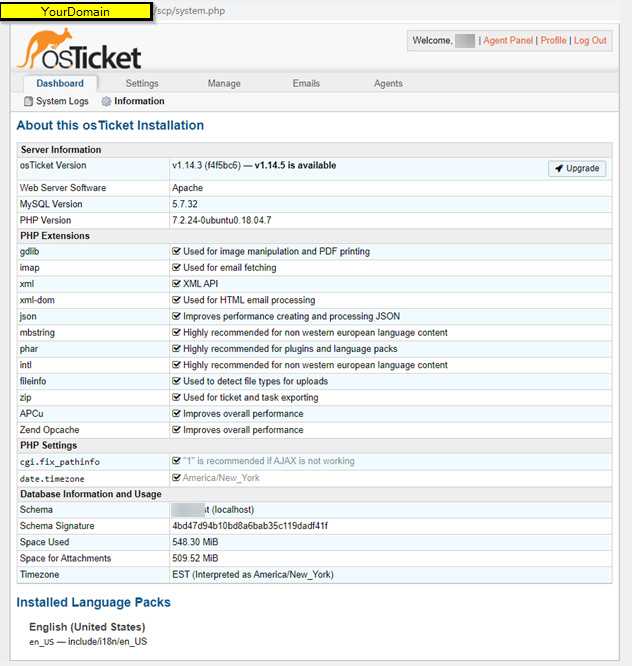
Task: Open the Dashboard tab
Action: 60,84
